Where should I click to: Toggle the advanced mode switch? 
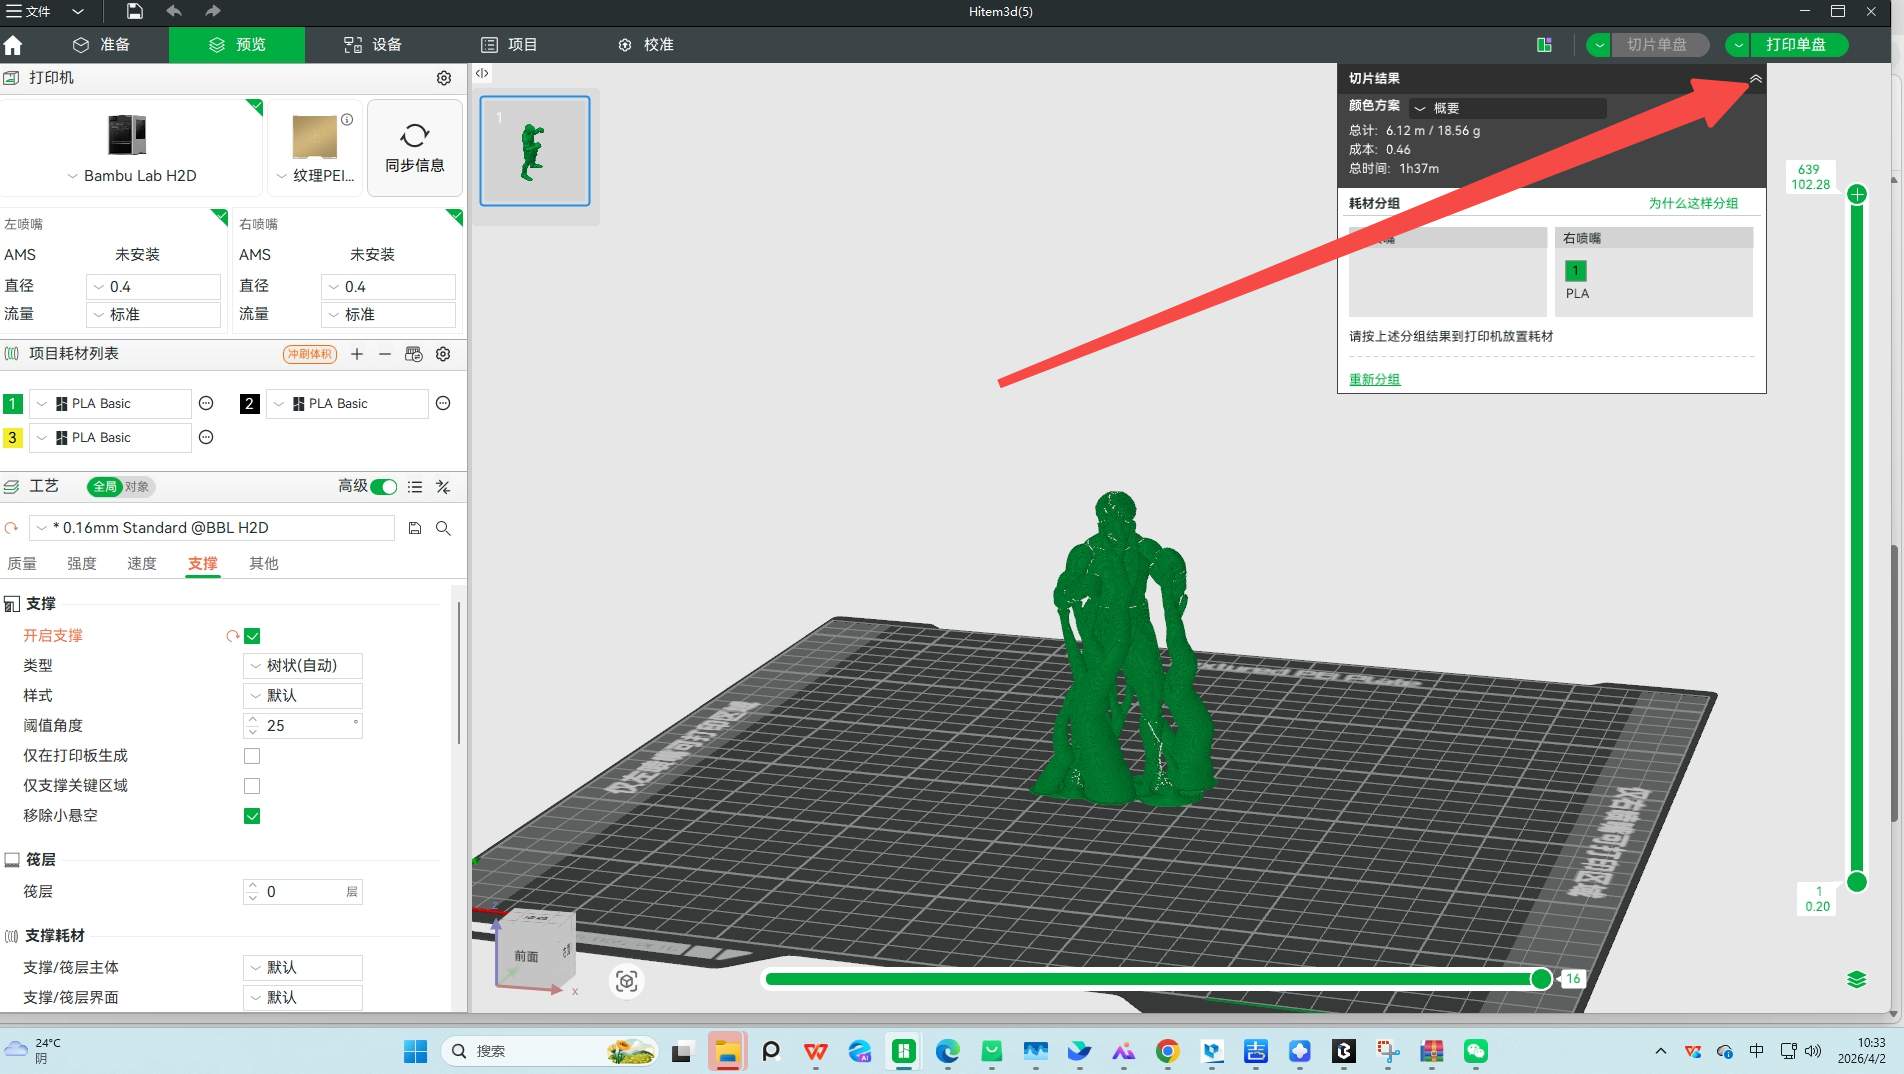383,487
